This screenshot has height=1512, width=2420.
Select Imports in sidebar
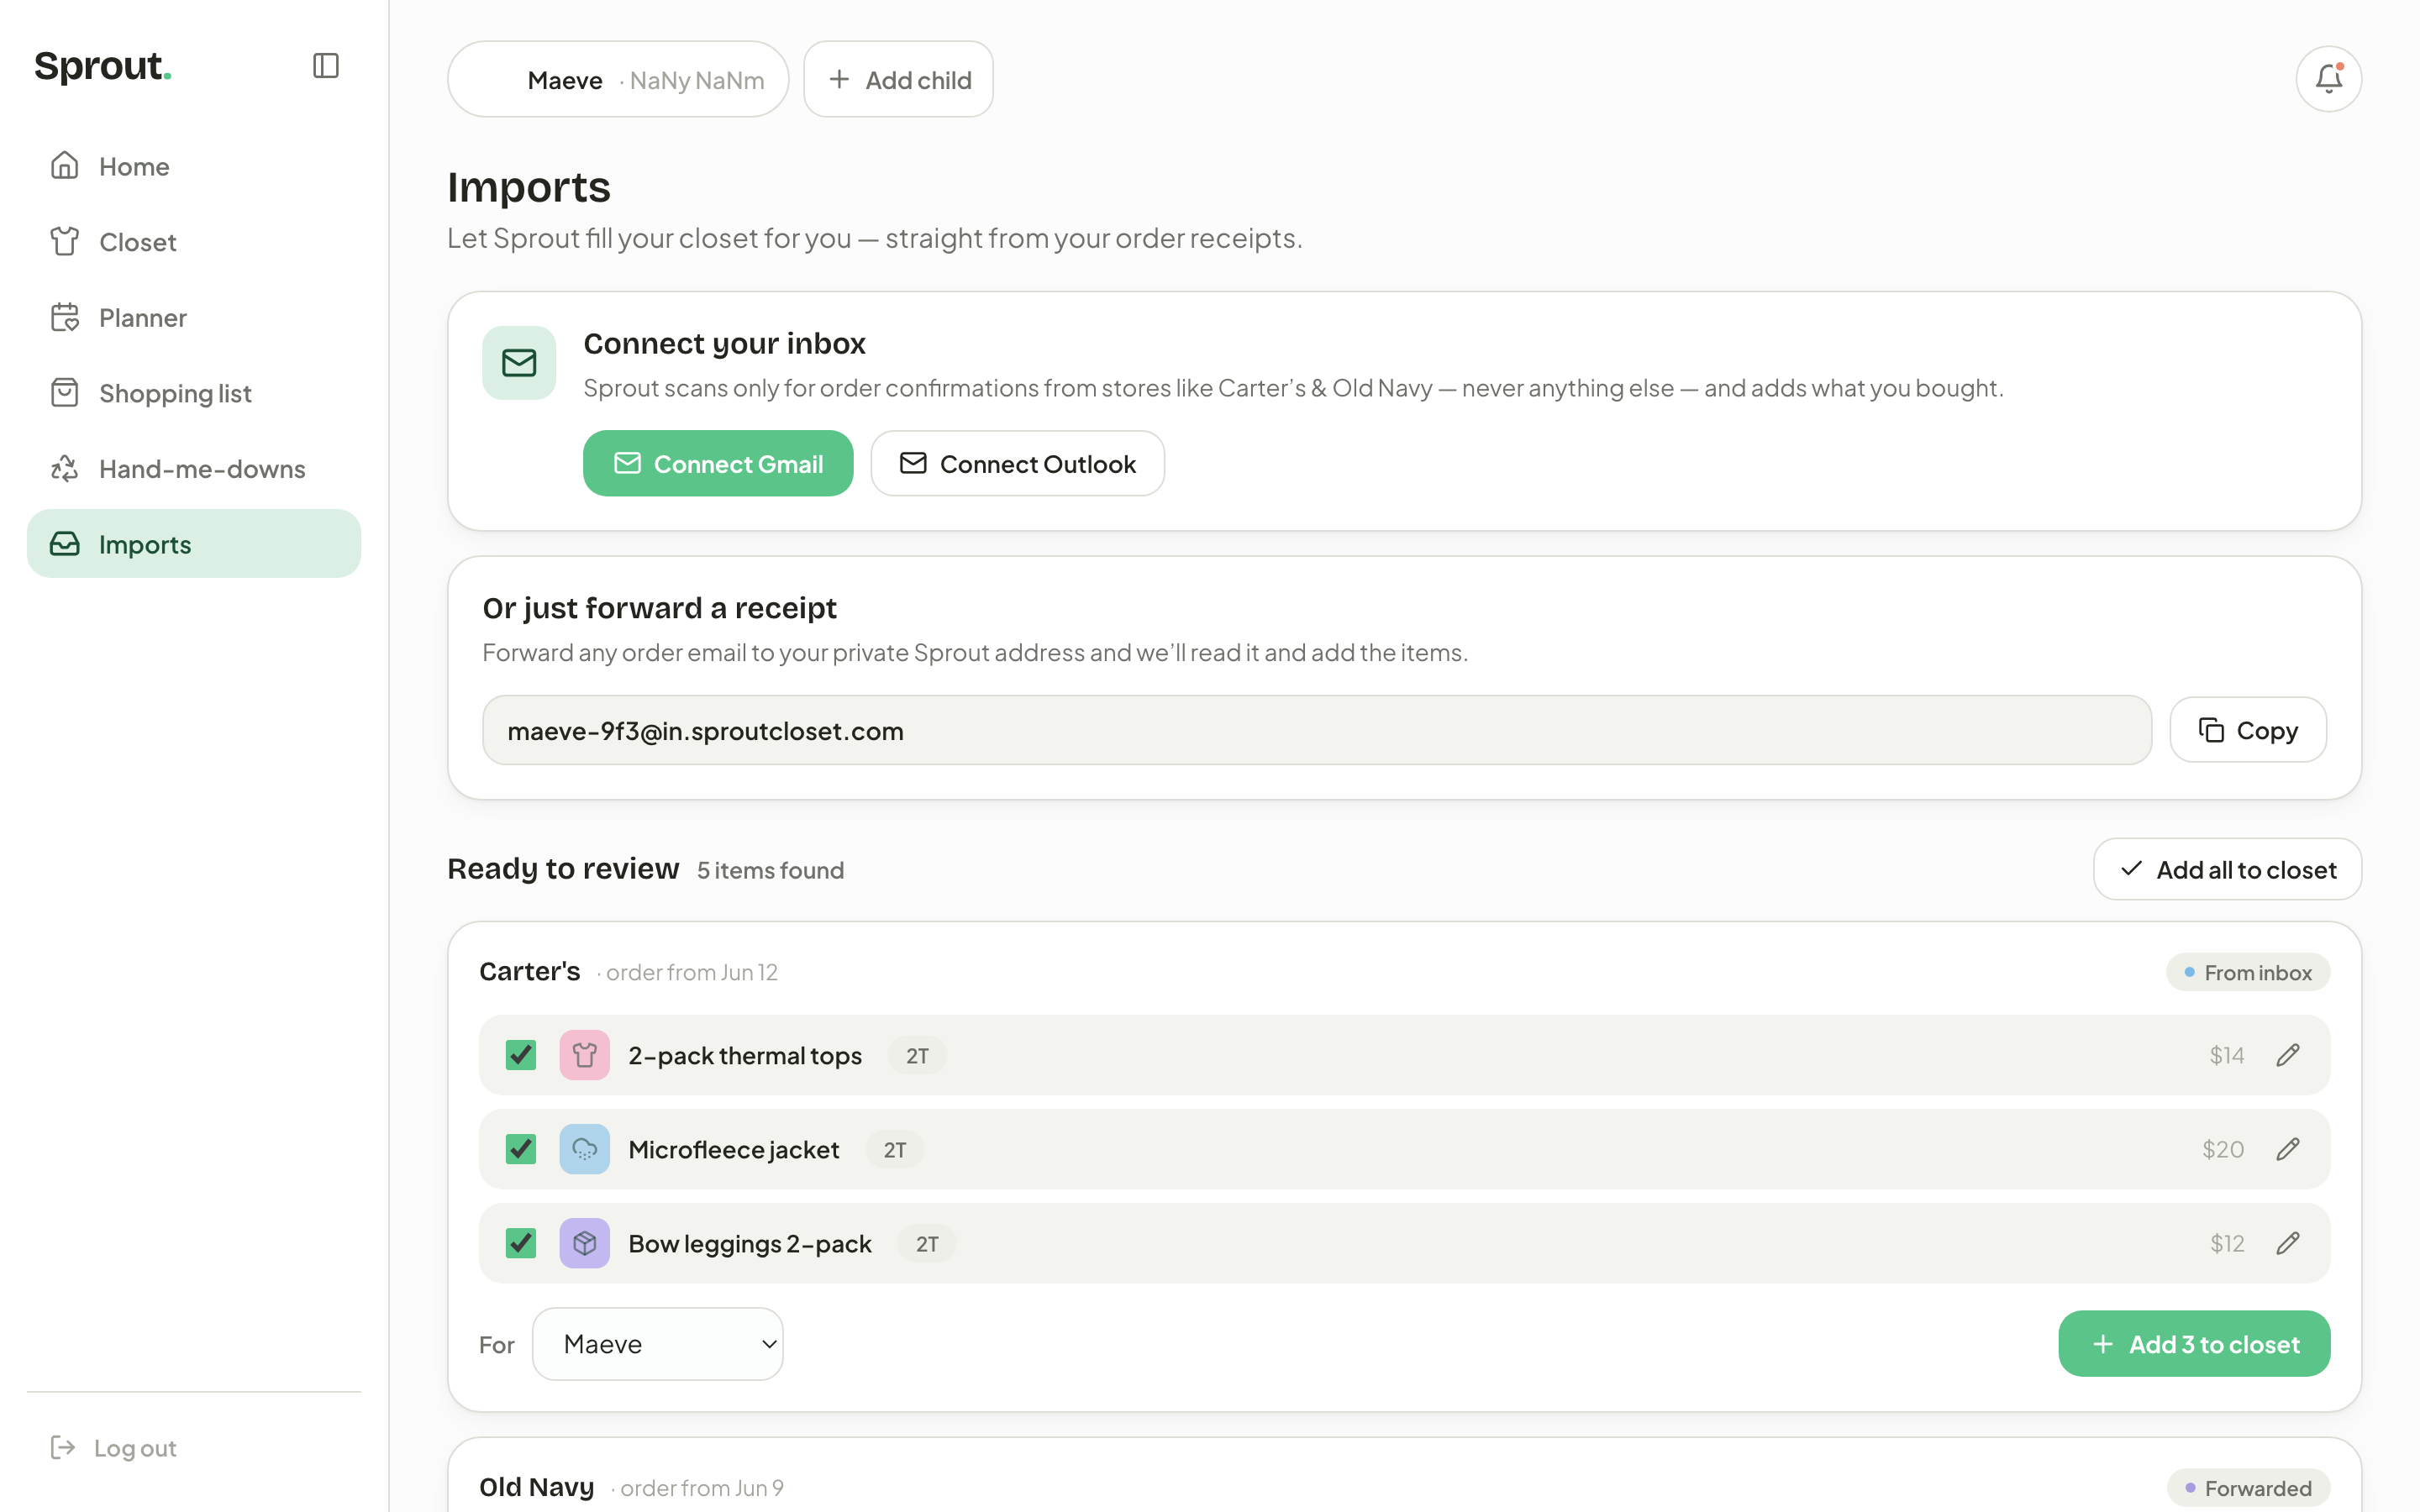[194, 544]
